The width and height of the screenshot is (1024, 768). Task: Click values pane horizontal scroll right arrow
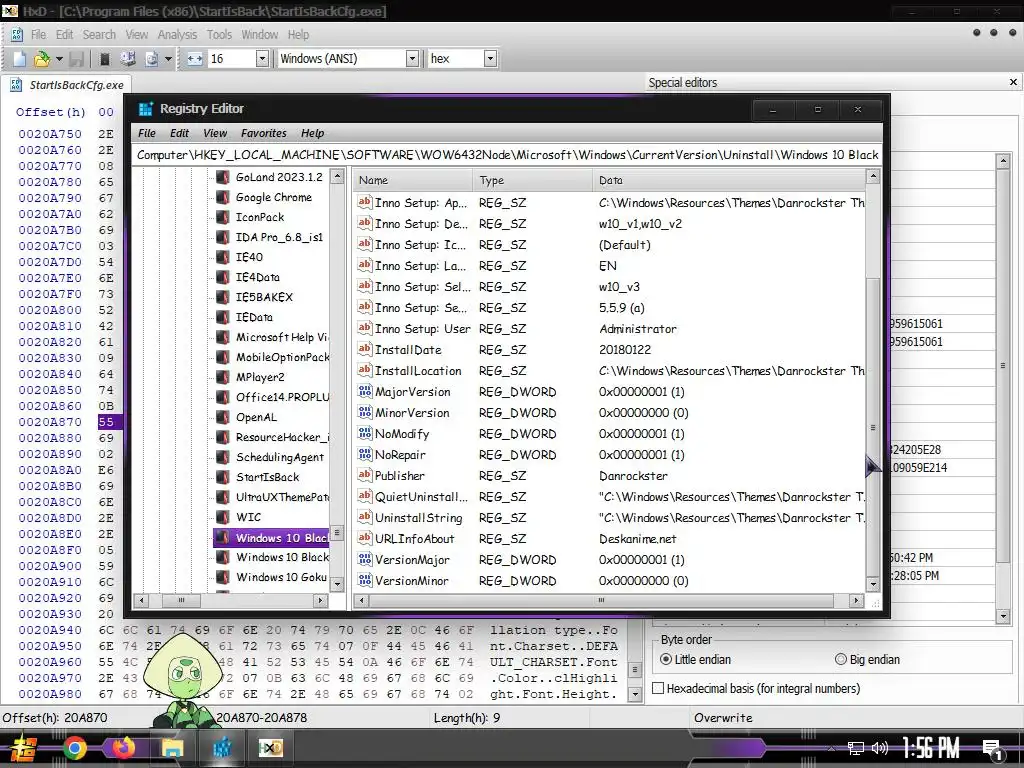856,600
